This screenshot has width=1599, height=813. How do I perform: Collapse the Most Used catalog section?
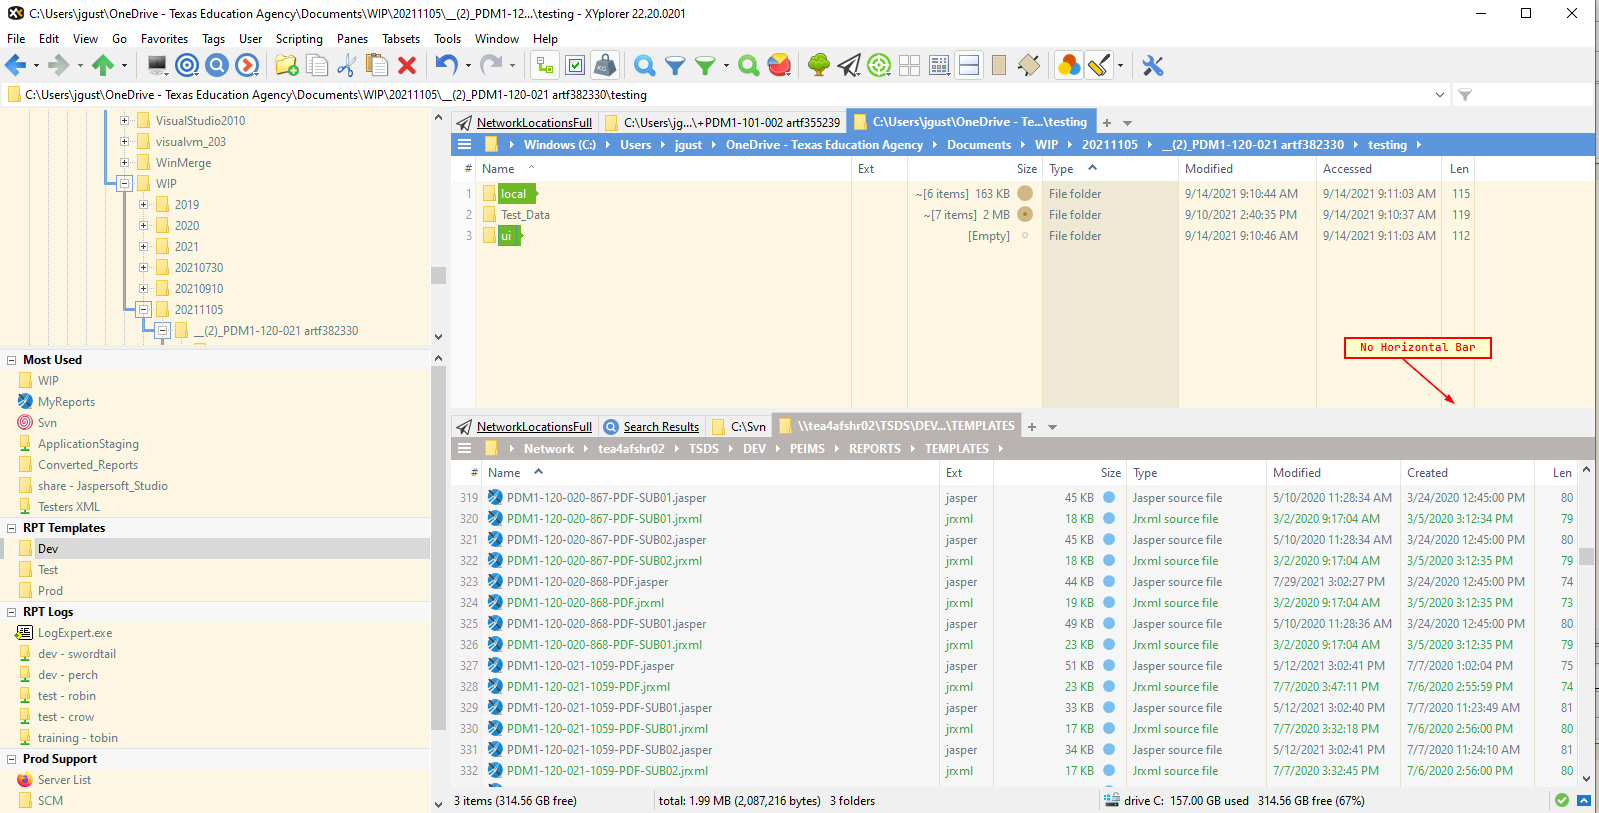[x=12, y=360]
